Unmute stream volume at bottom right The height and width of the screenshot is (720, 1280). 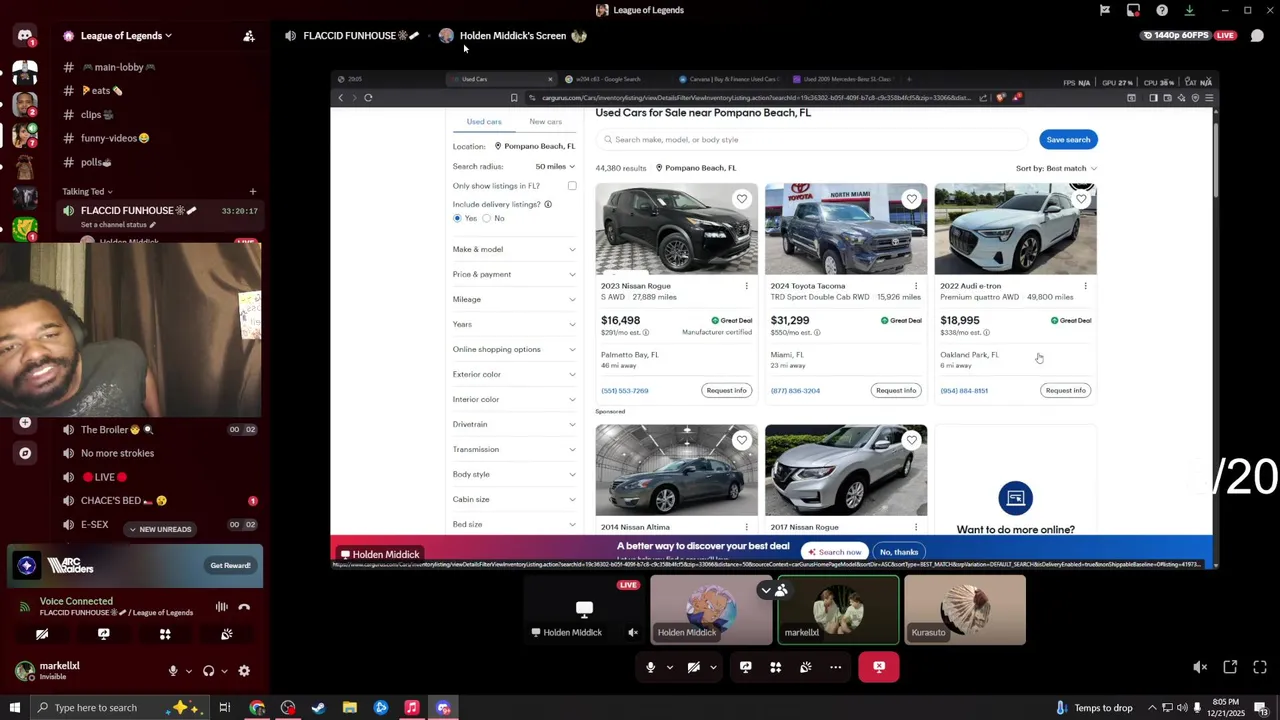click(x=1200, y=667)
